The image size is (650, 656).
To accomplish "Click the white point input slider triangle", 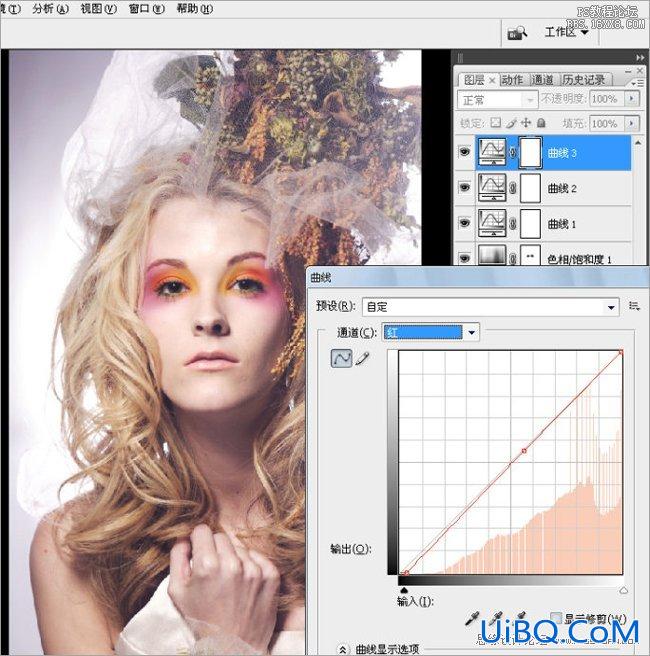I will [623, 590].
